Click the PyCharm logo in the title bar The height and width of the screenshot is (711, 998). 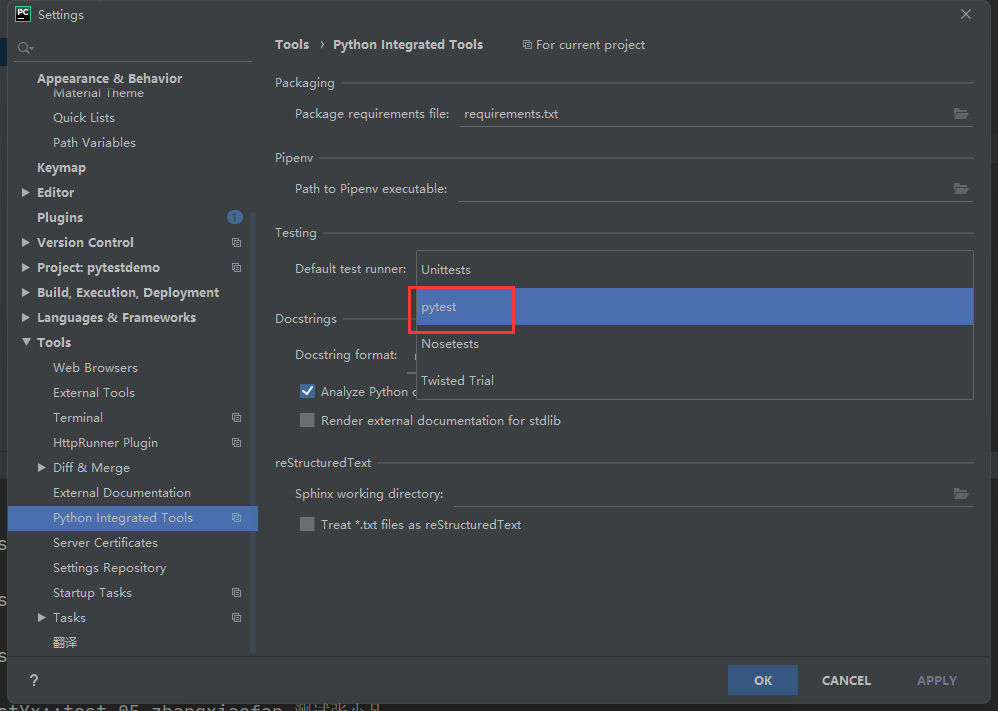click(x=23, y=14)
